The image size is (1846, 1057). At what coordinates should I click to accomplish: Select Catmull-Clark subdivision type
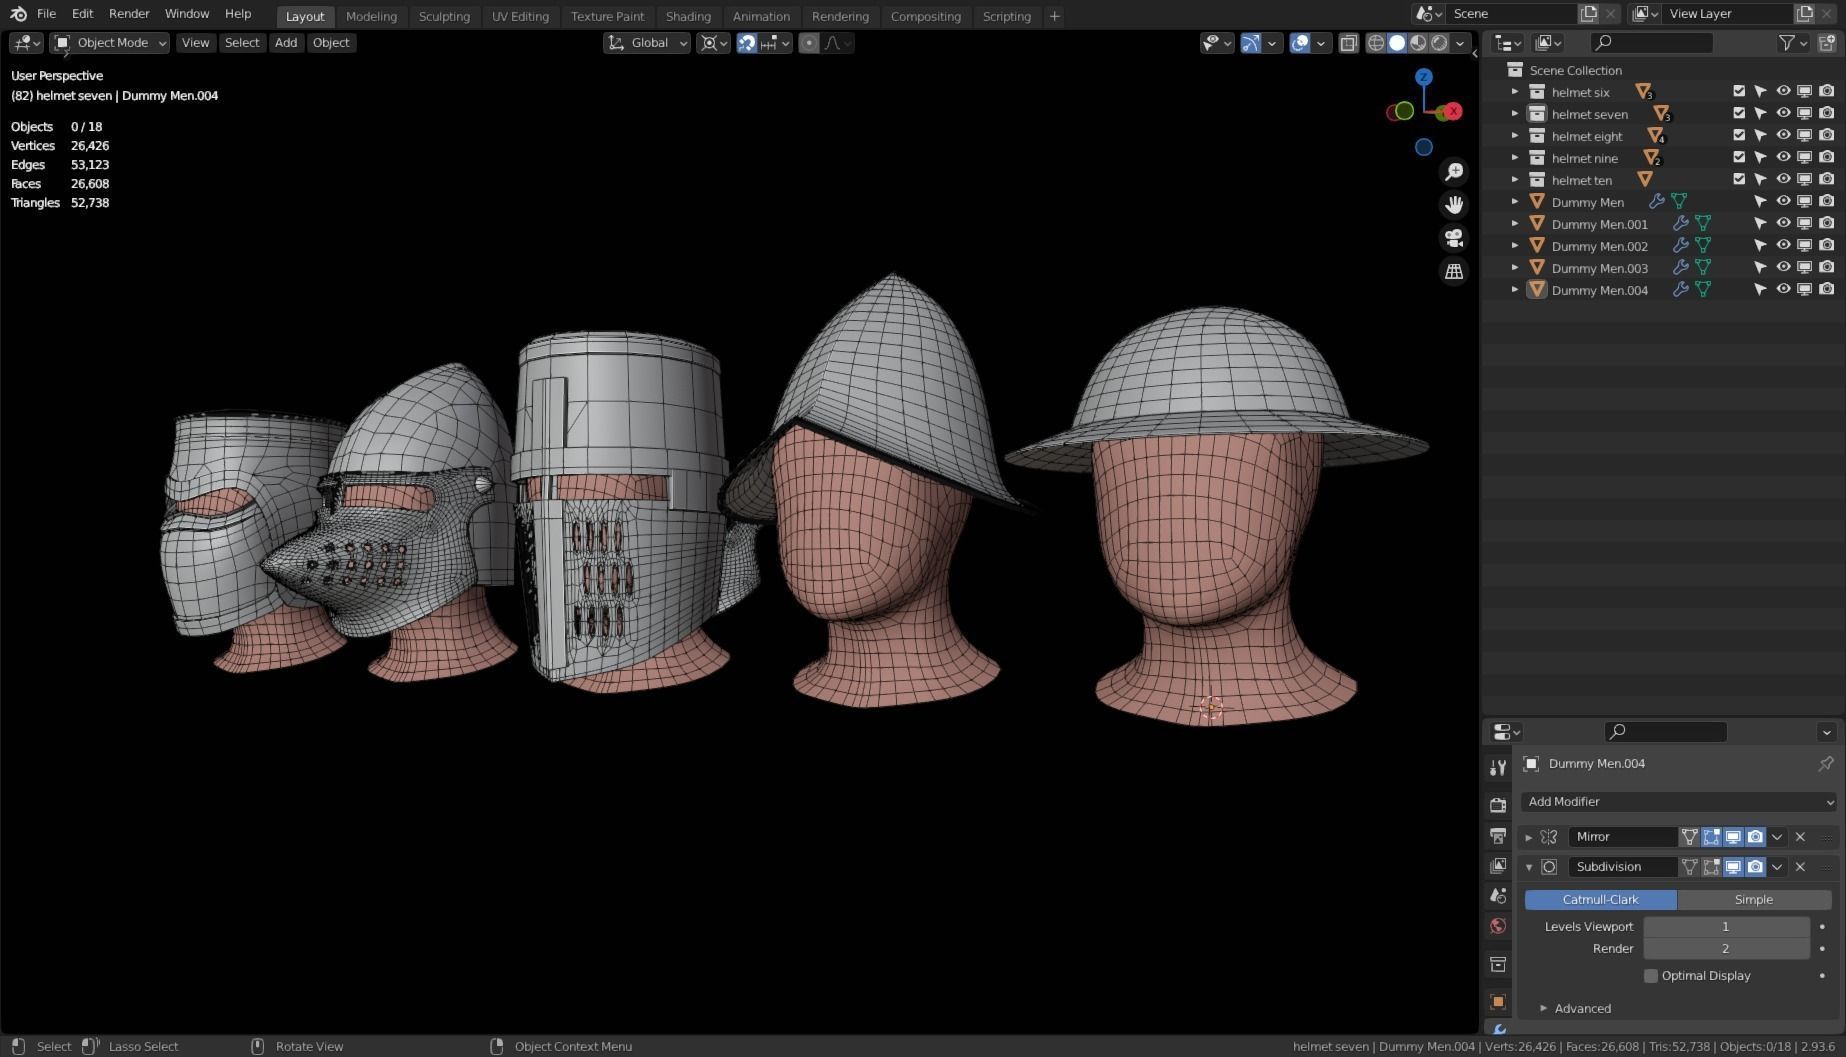[x=1600, y=900]
